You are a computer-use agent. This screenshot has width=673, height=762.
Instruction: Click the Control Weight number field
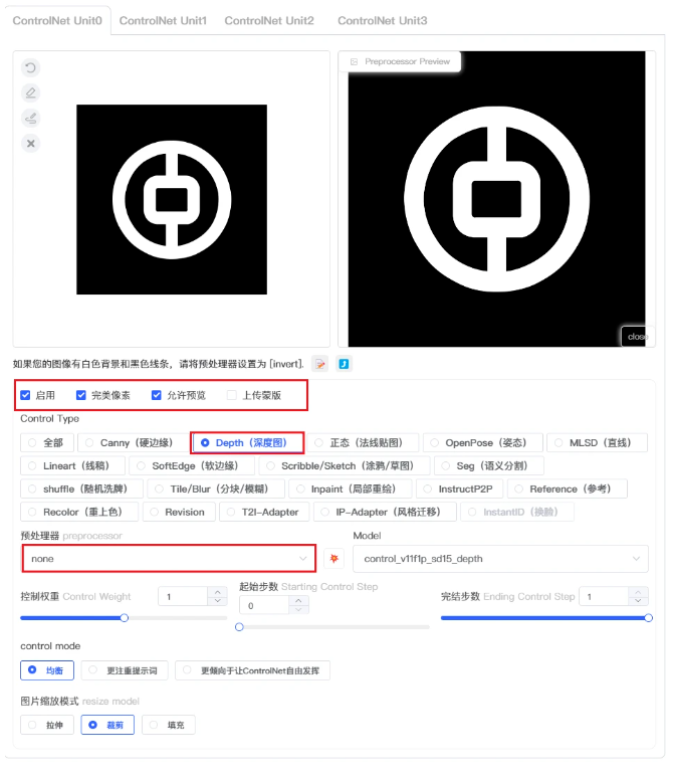click(184, 596)
